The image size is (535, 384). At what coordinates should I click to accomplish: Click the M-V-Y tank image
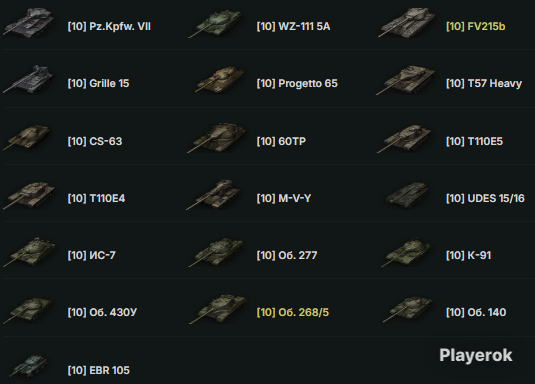[x=213, y=195]
